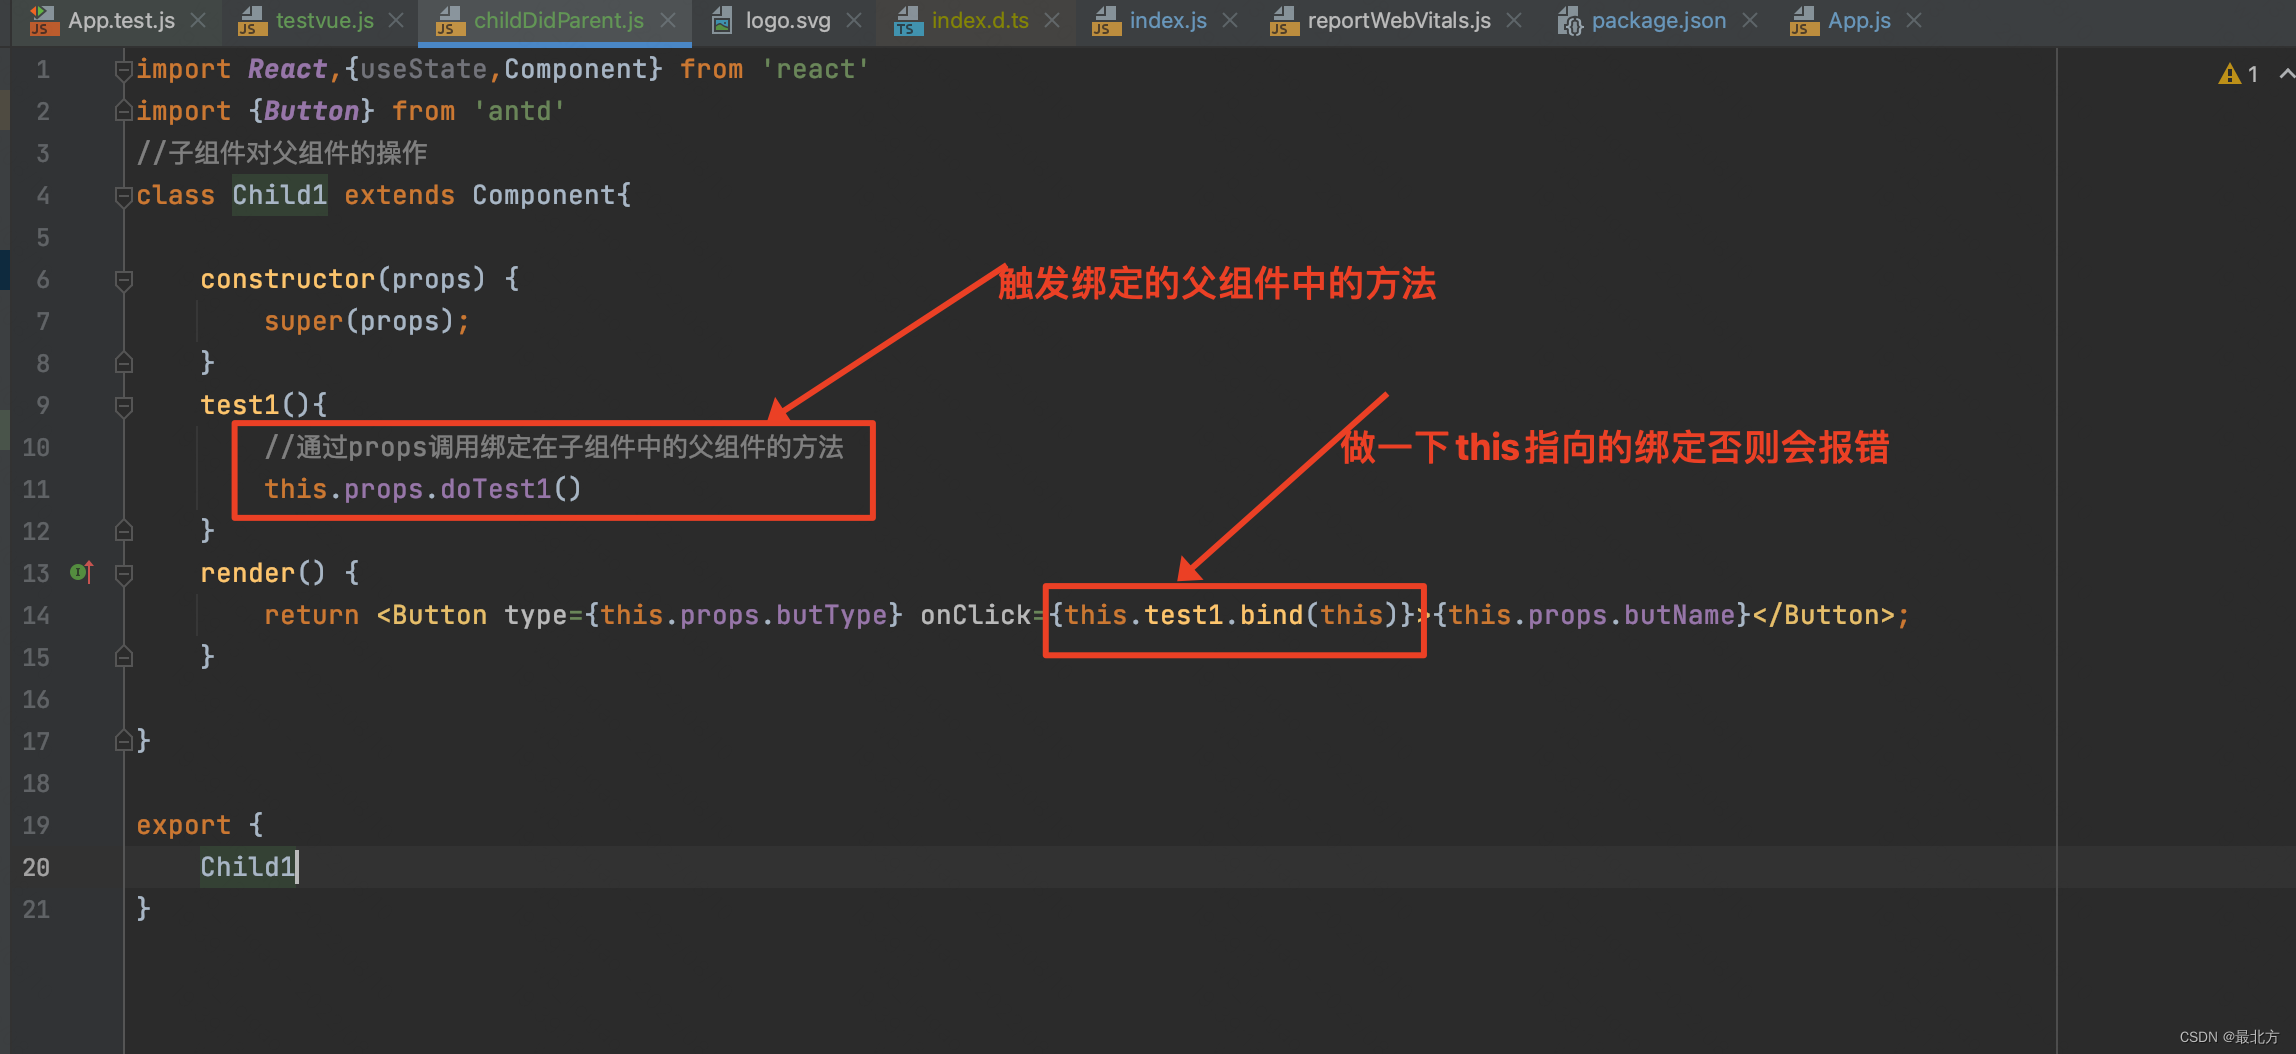This screenshot has width=2296, height=1054.
Task: Toggle the constructor closing fold marker on line 8
Action: 124,363
